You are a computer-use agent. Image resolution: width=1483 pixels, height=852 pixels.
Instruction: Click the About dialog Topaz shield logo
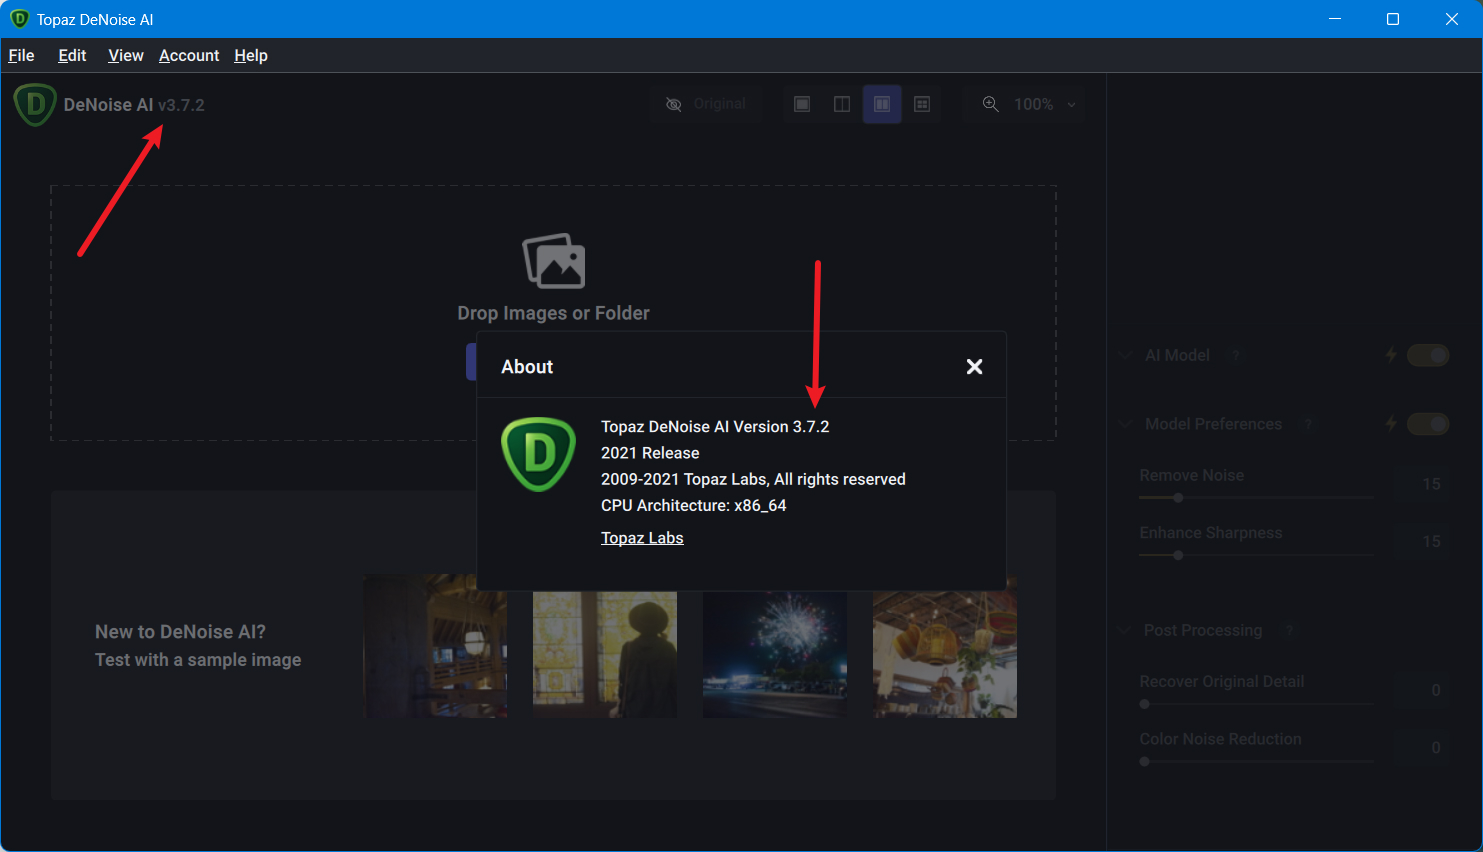(538, 454)
